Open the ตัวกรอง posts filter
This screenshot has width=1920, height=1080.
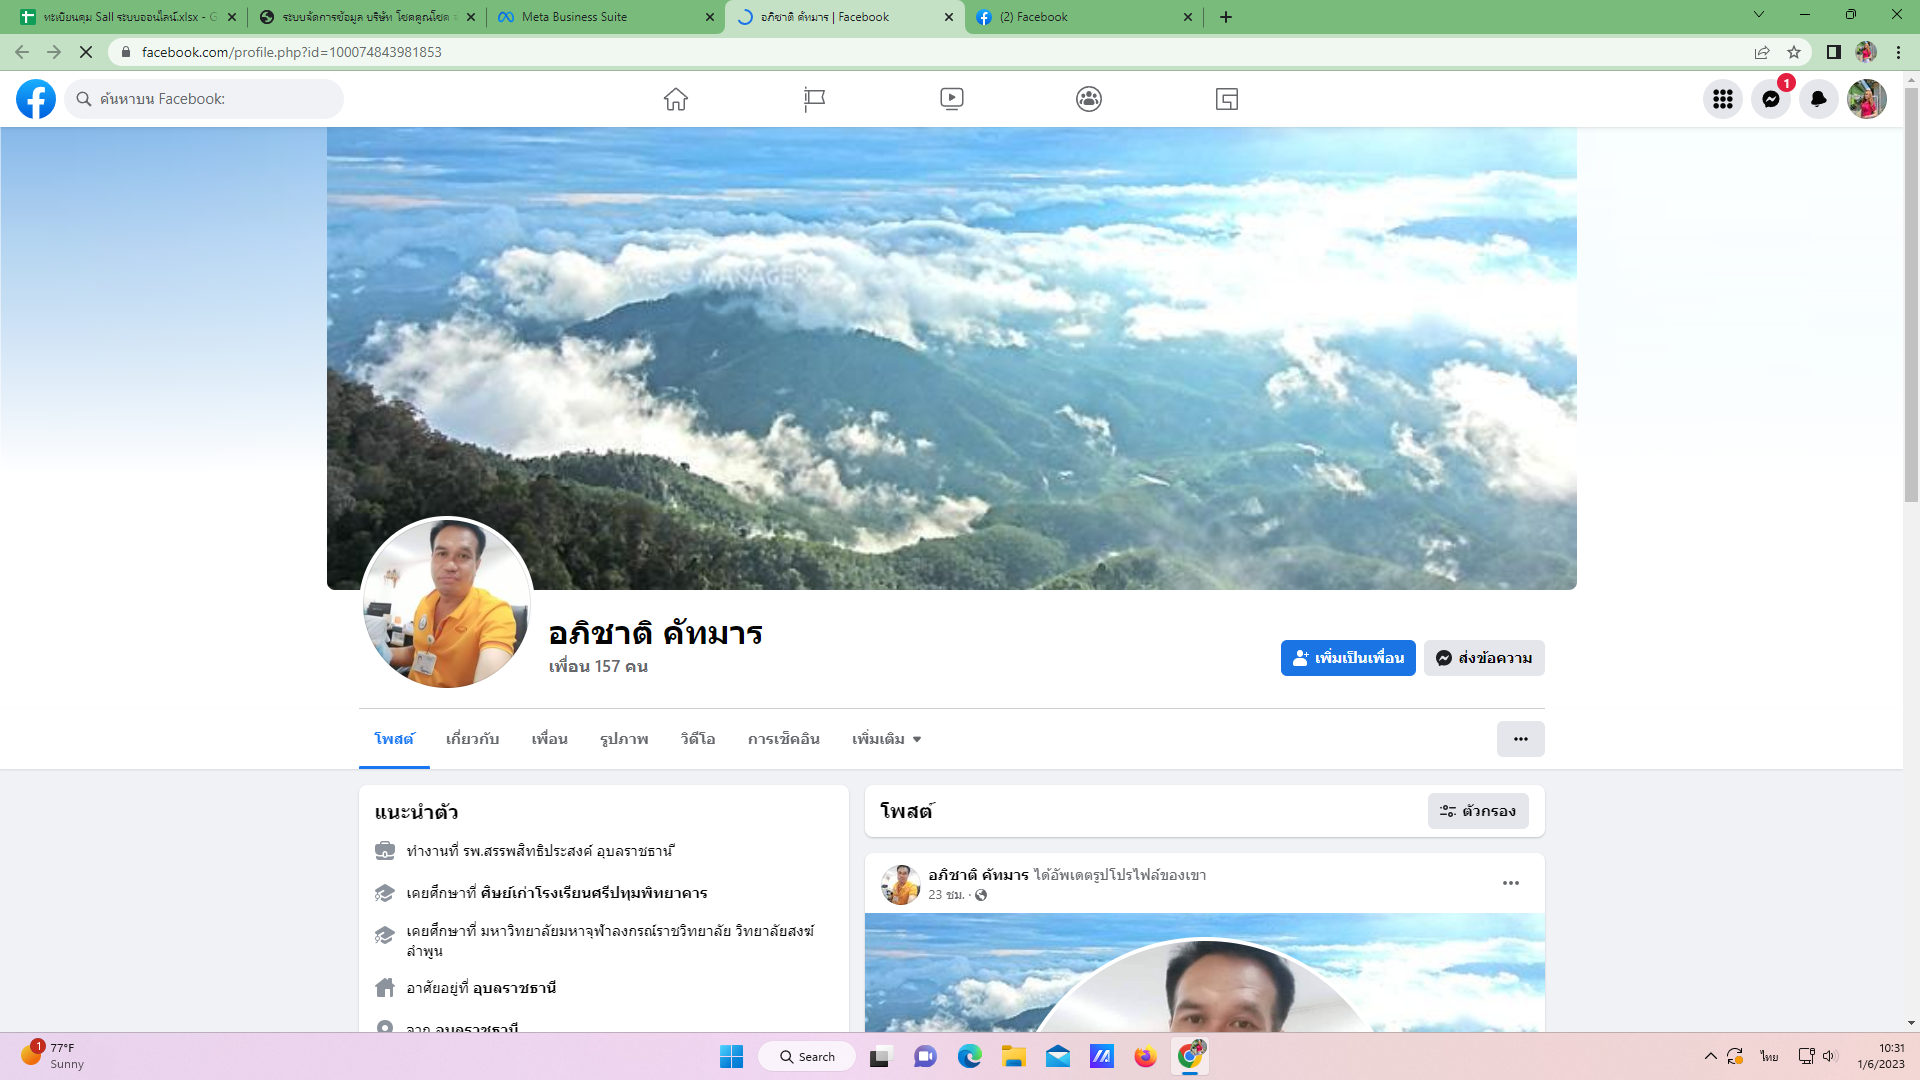tap(1477, 811)
